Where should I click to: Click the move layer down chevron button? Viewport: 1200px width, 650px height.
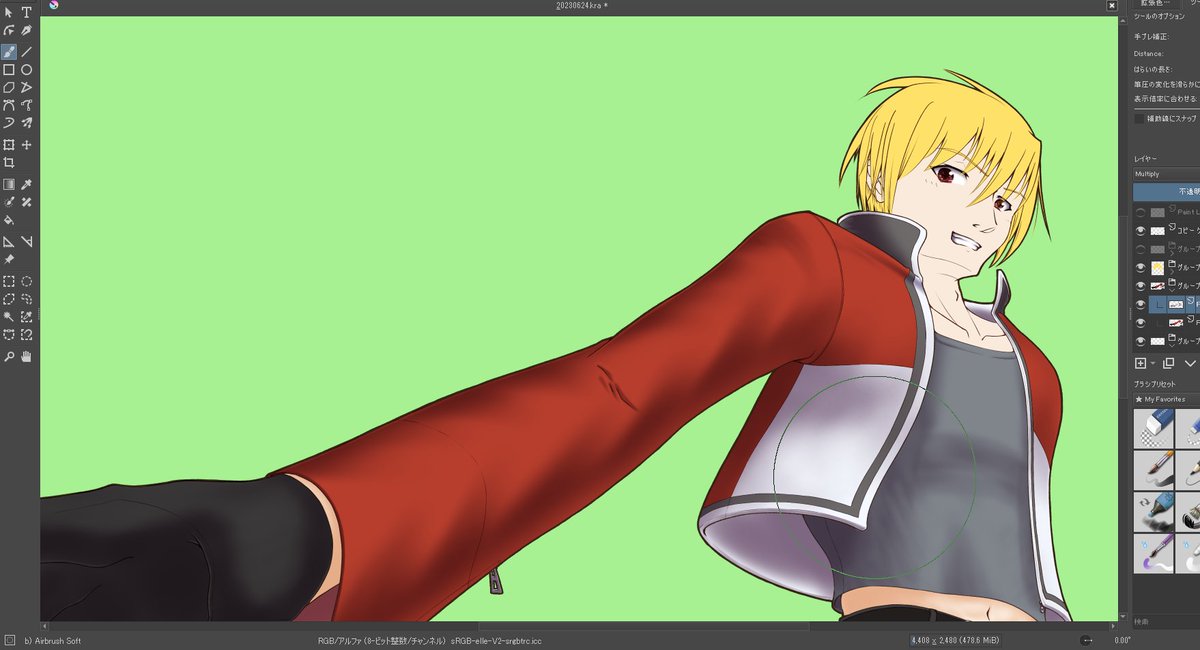pyautogui.click(x=1190, y=363)
